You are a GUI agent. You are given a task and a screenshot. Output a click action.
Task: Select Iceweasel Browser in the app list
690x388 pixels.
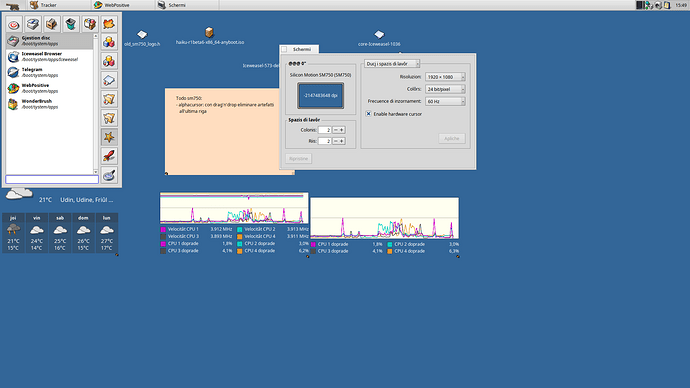[49, 57]
